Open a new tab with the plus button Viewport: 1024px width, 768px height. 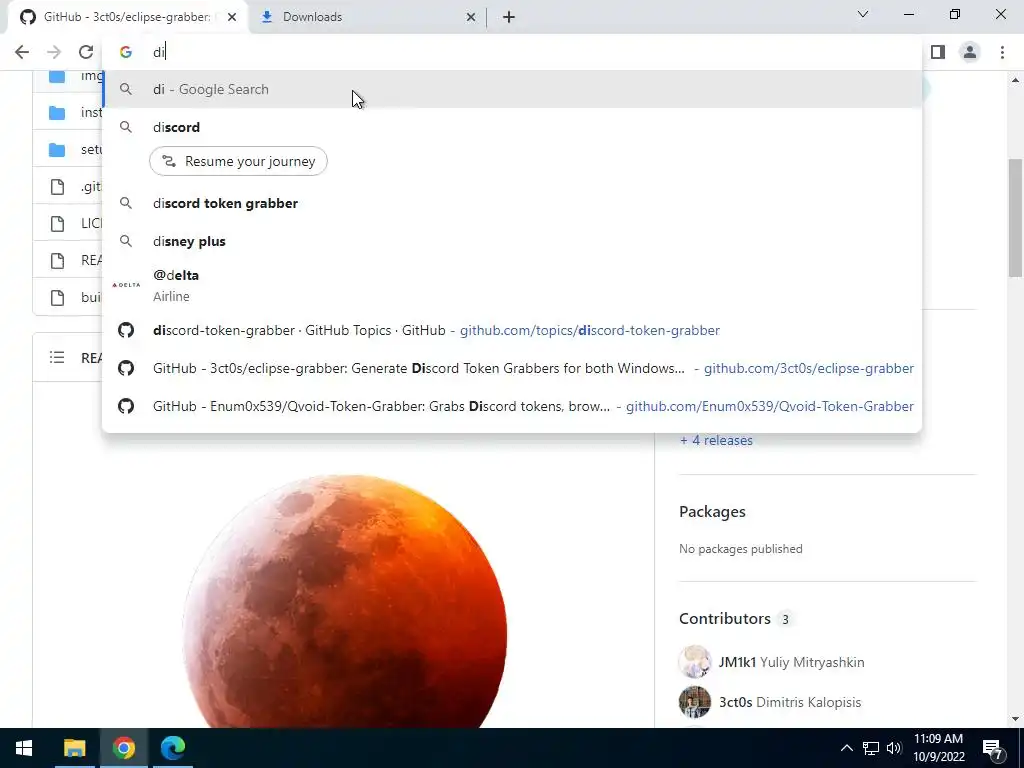pyautogui.click(x=509, y=18)
